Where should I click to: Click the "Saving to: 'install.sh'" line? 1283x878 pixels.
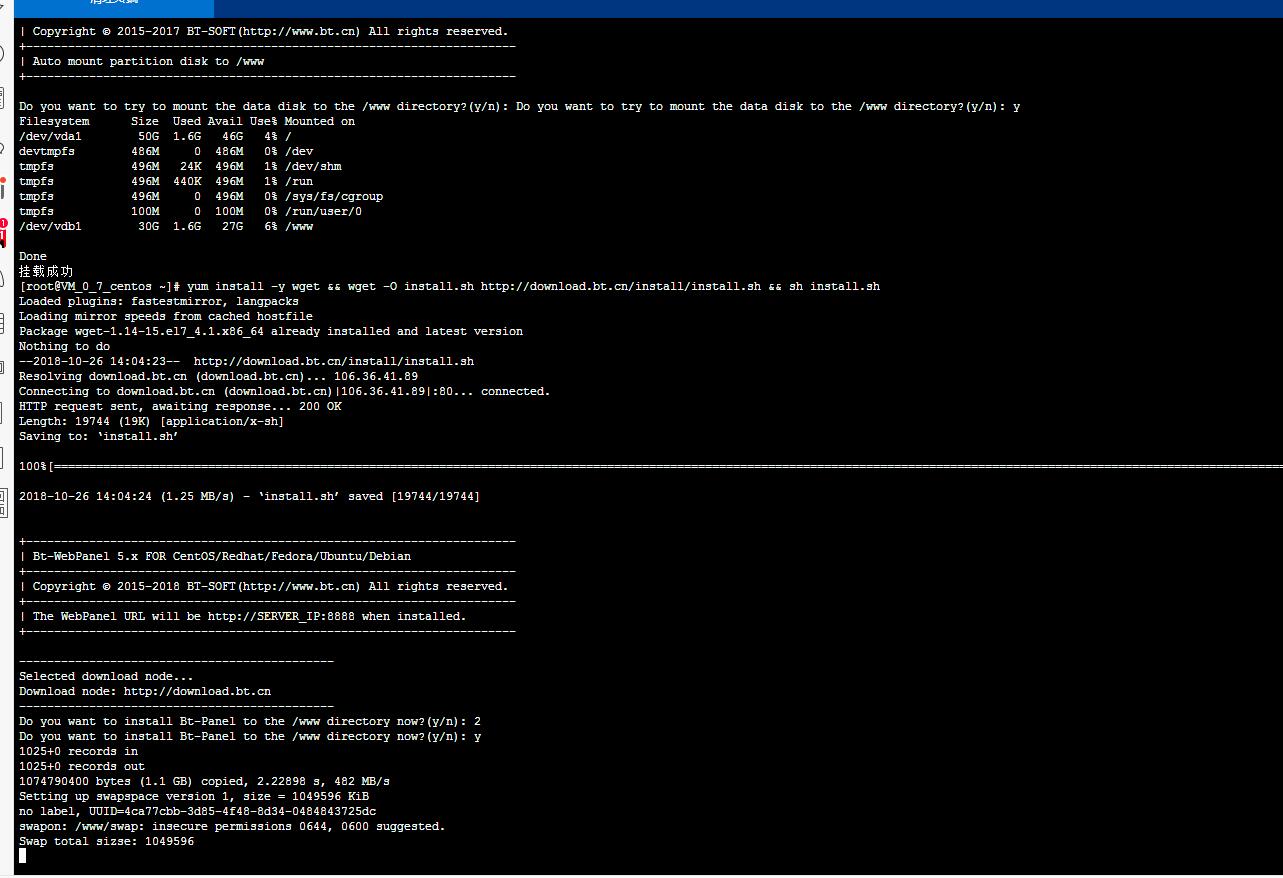pos(99,436)
